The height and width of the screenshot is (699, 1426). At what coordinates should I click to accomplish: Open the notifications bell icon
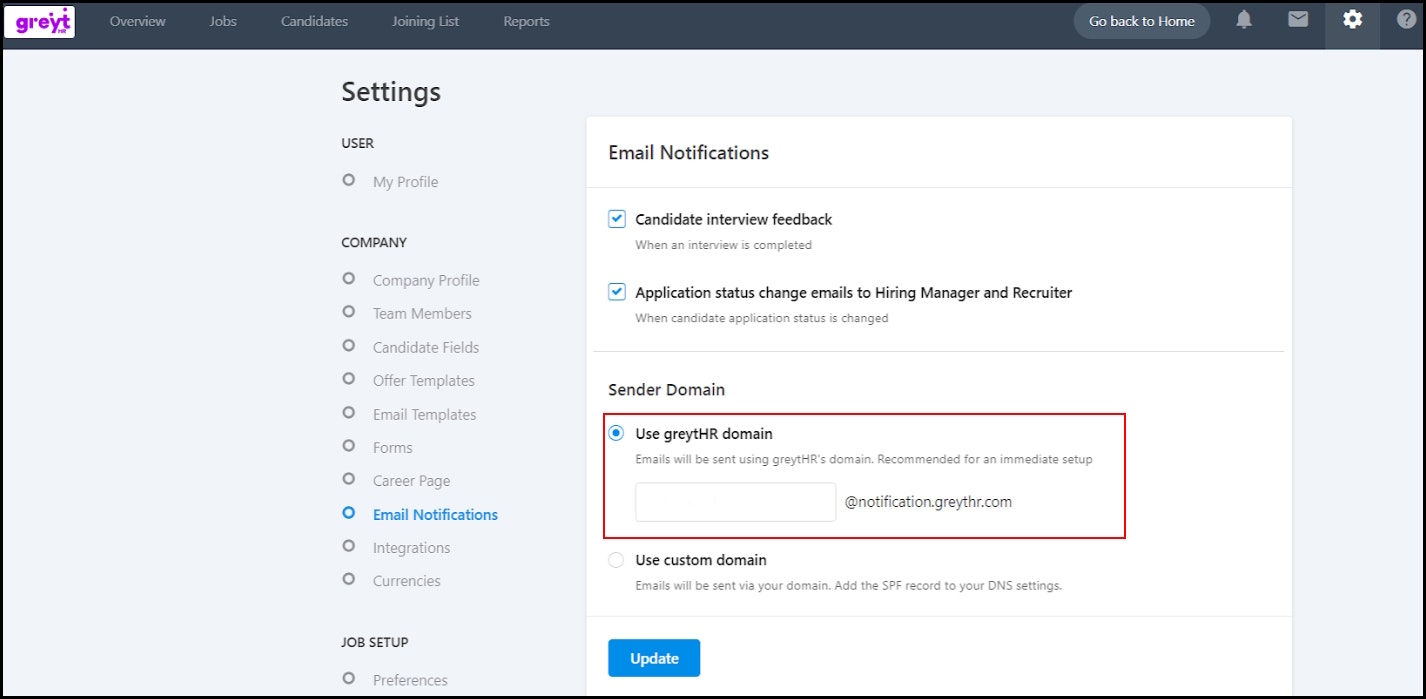(1243, 20)
